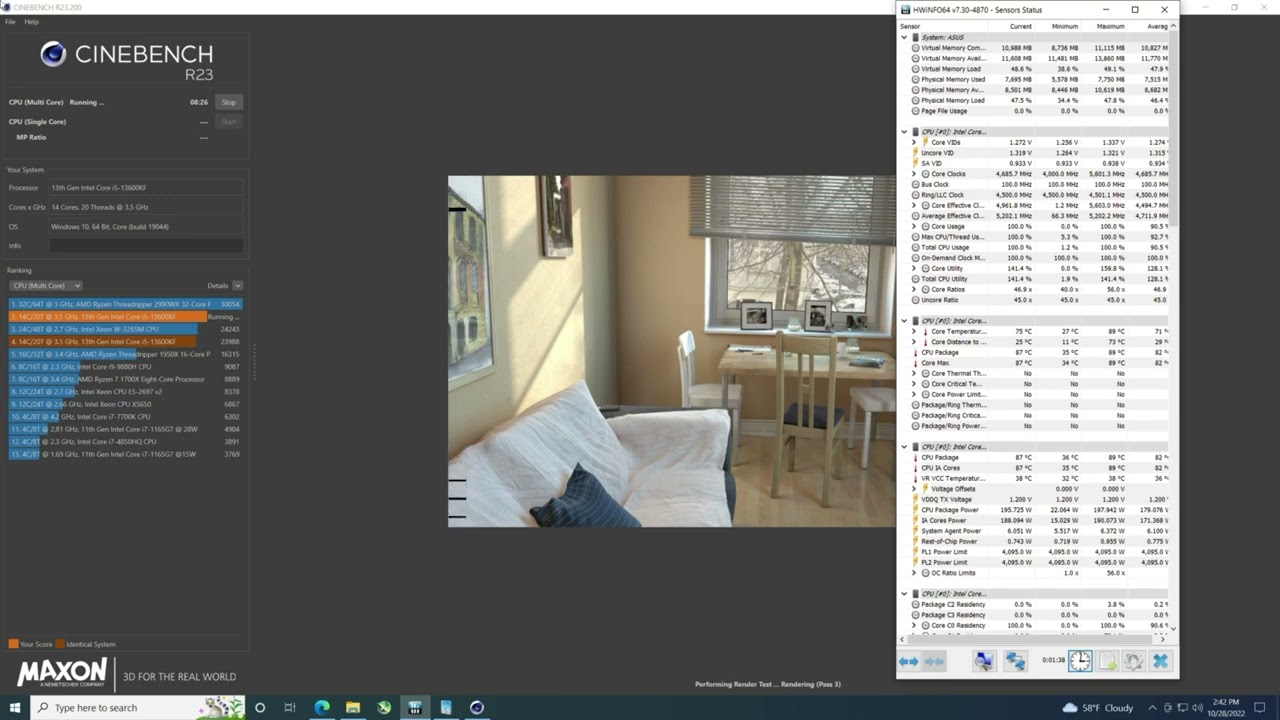Click the green Xbox-style taskbar icon

coord(384,707)
